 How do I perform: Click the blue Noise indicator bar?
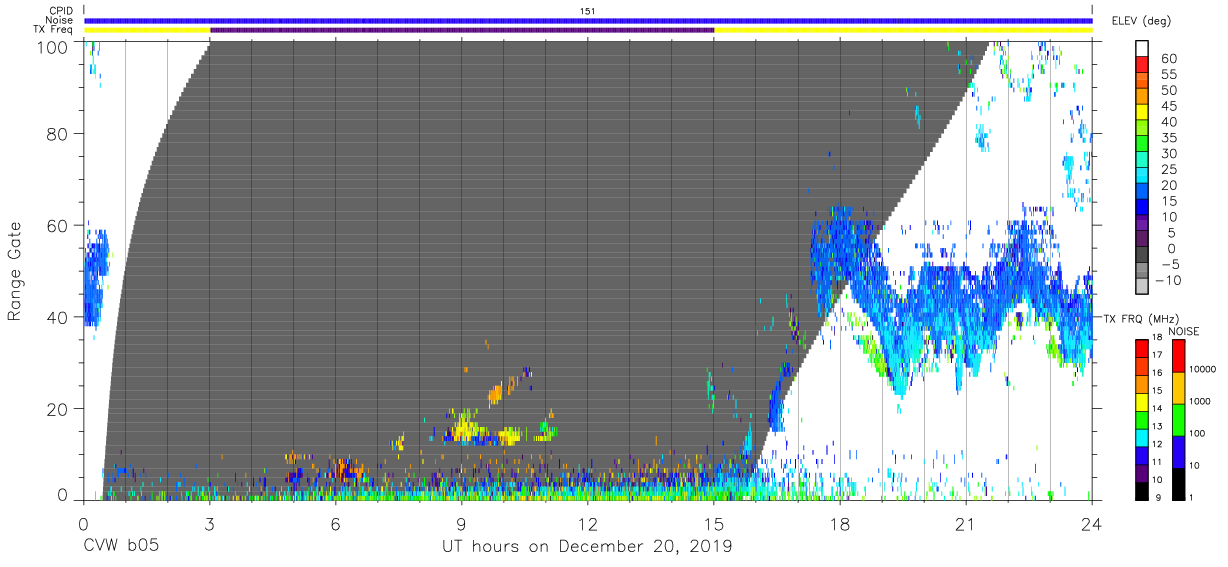(x=588, y=20)
